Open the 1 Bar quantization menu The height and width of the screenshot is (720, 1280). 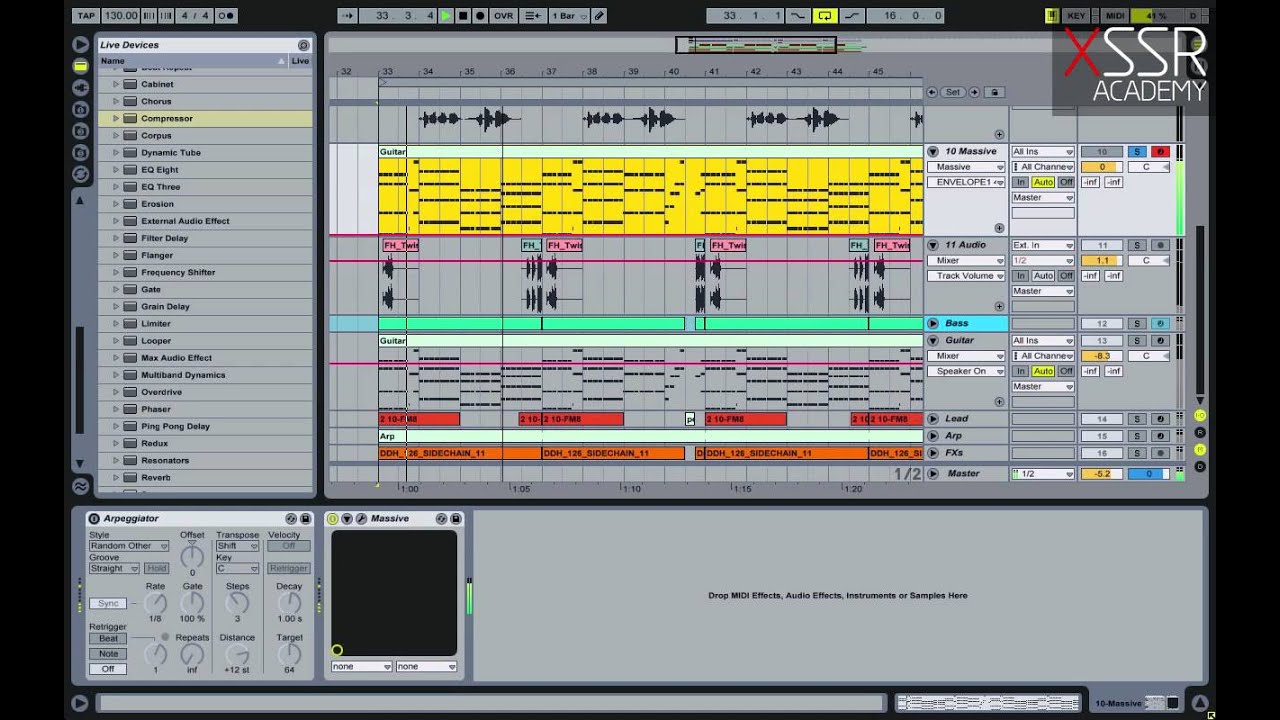[568, 16]
